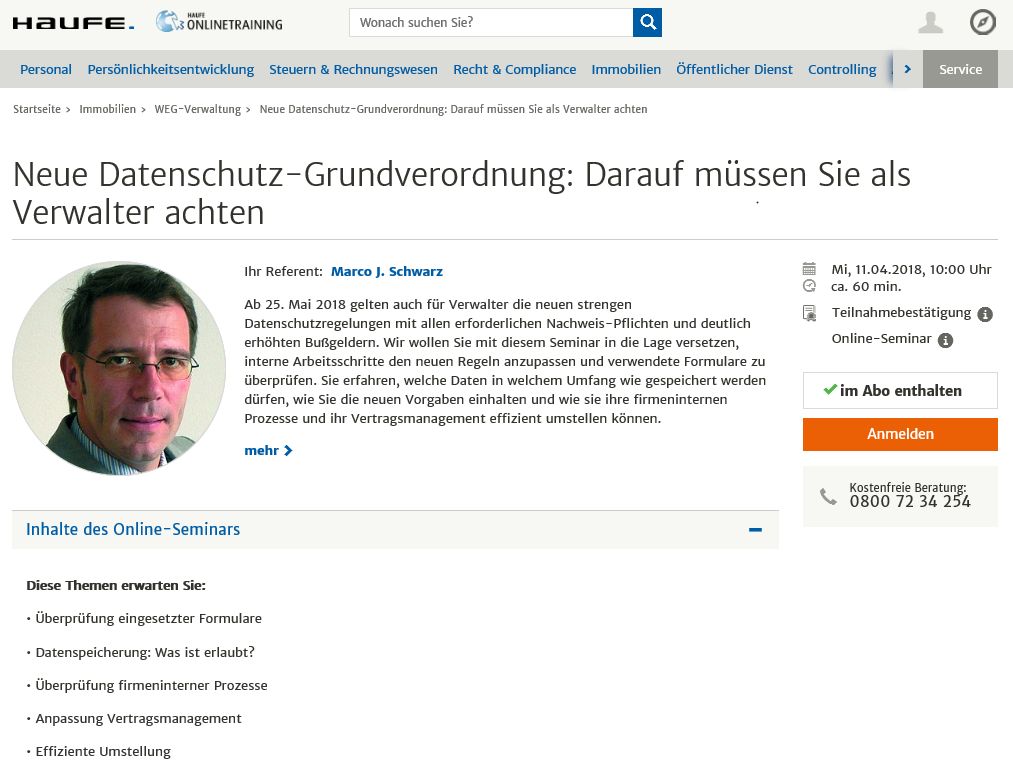Click the Inhalte des Online-Seminars heading
Viewport: 1013px width, 778px height.
click(x=133, y=529)
